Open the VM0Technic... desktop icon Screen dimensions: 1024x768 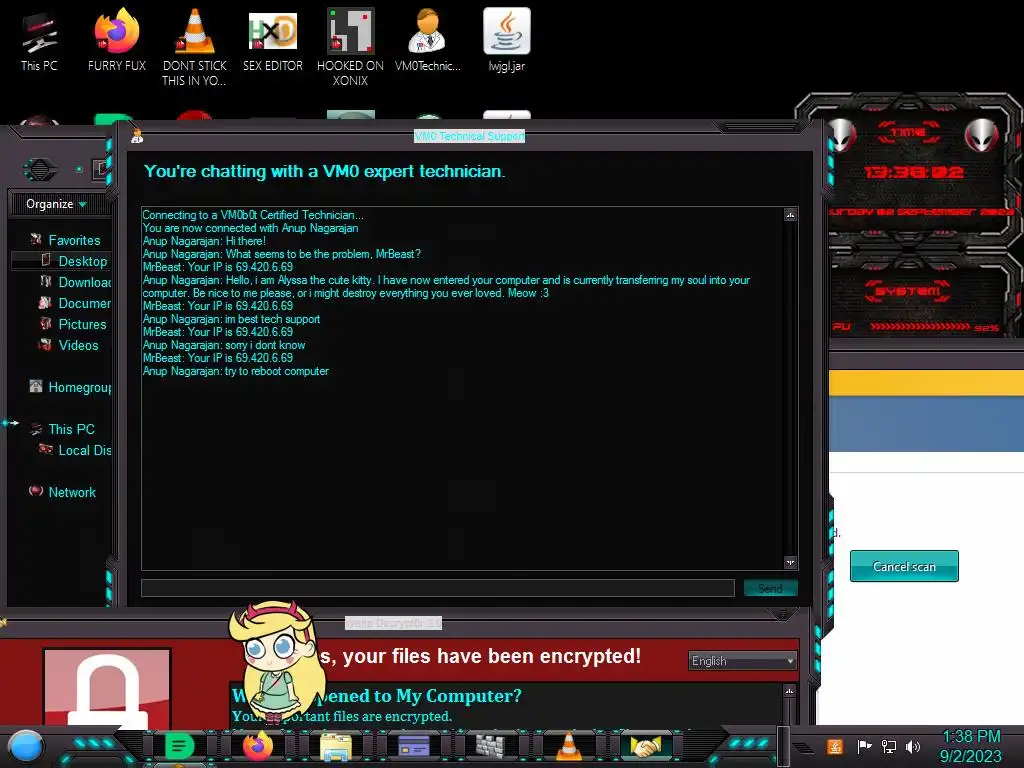click(x=428, y=40)
